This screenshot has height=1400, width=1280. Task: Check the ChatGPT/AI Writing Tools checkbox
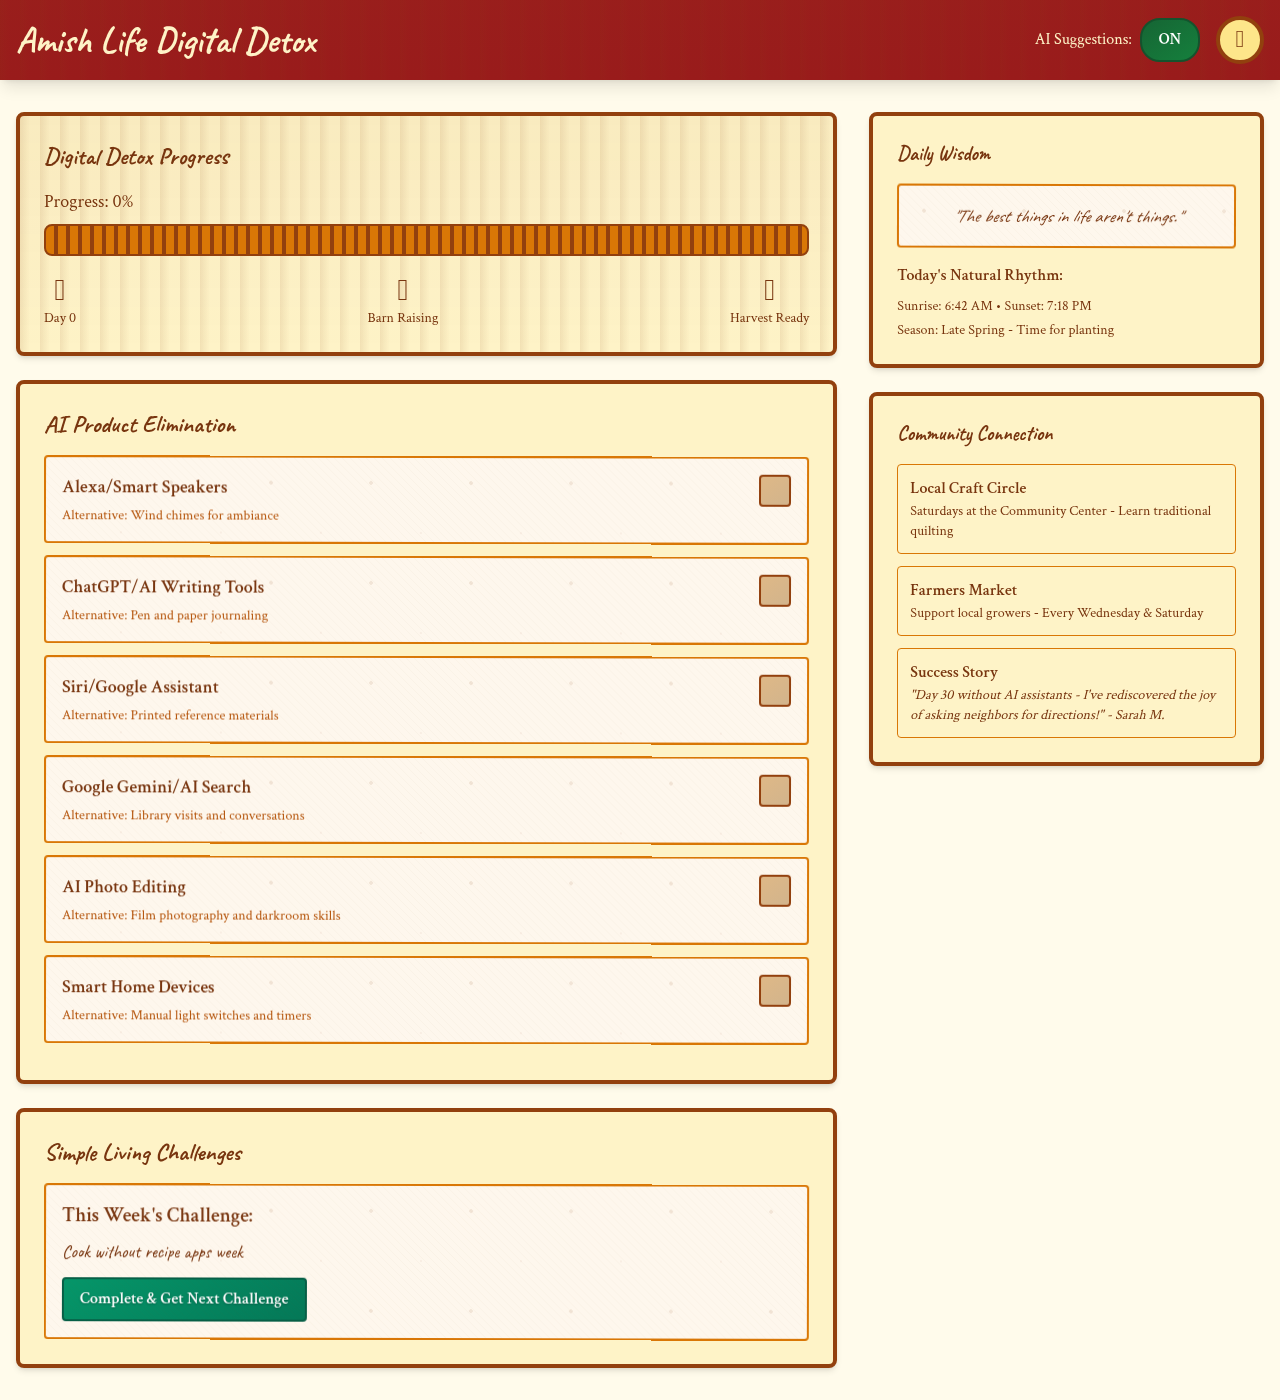click(x=774, y=590)
